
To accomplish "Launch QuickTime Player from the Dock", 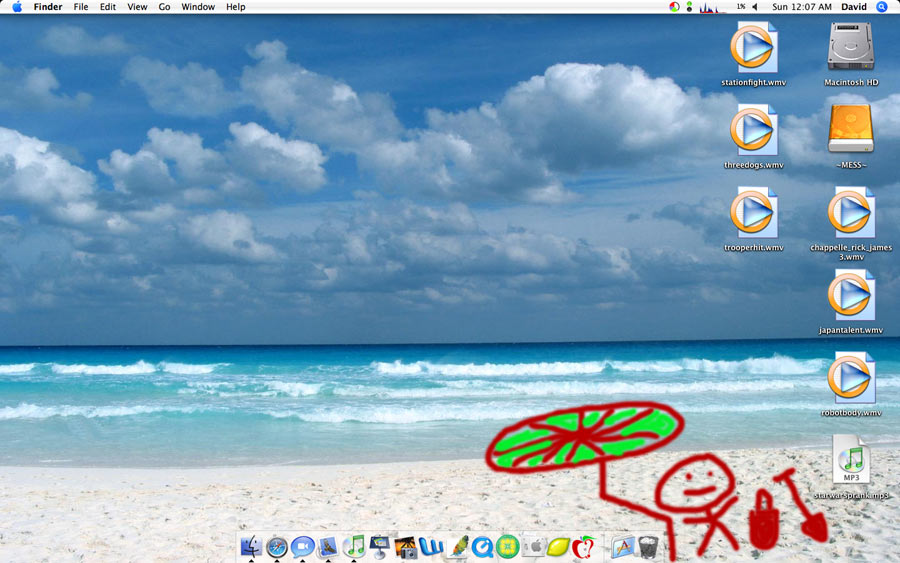I will coord(483,547).
